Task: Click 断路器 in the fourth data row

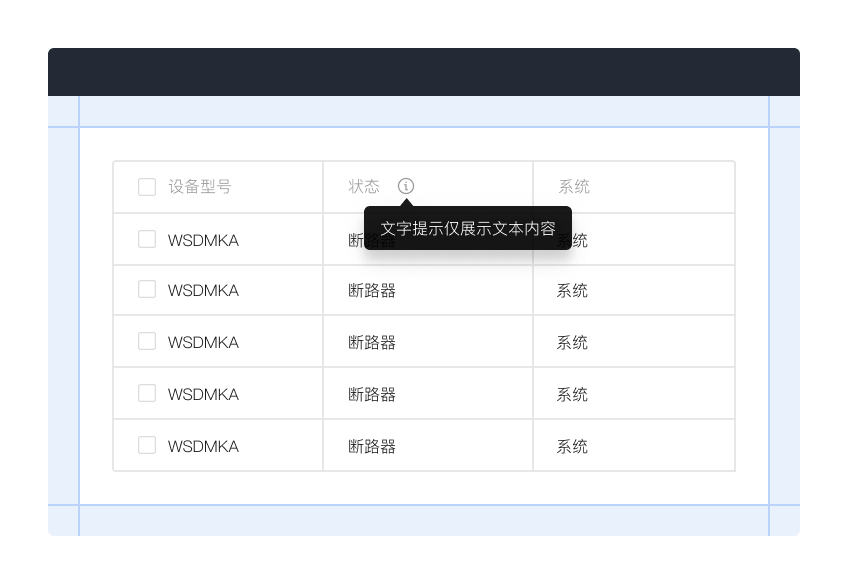Action: click(372, 393)
